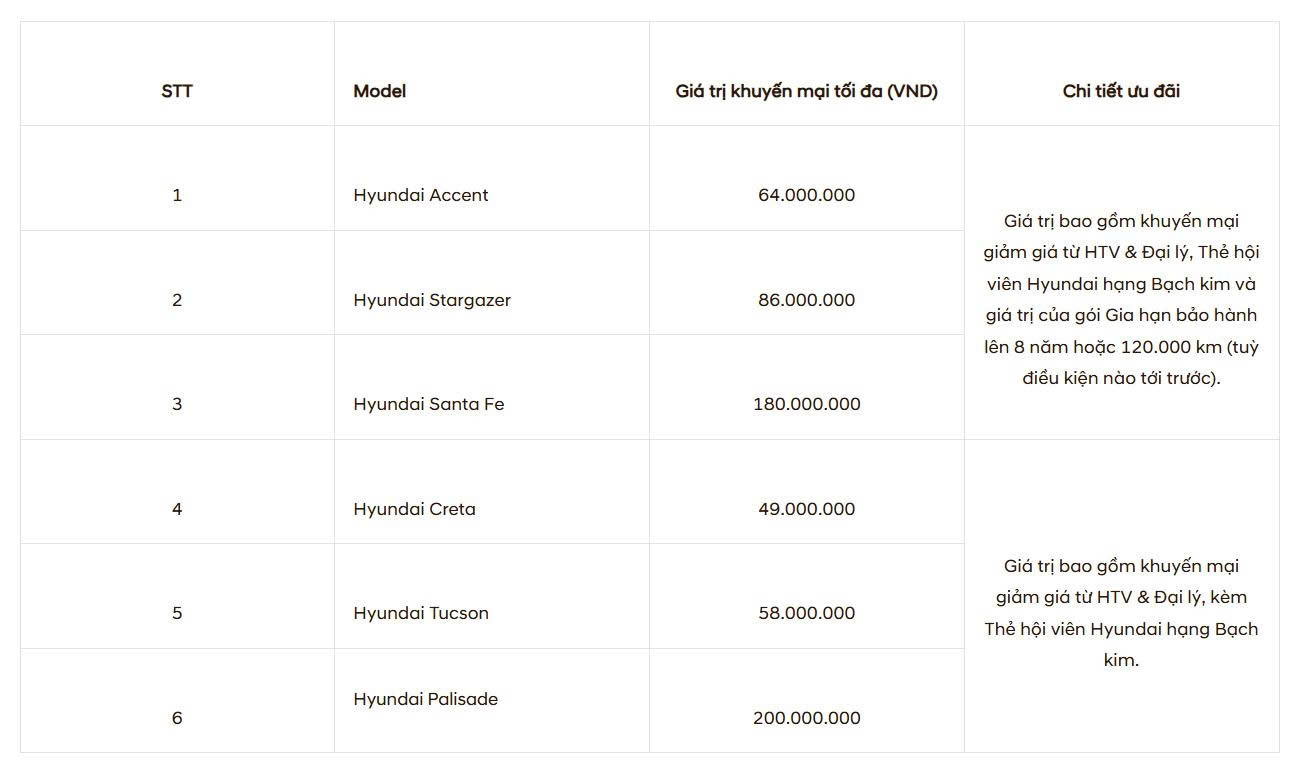Image resolution: width=1299 pixels, height=769 pixels.
Task: Click the 58.000.000 promotion value
Action: click(806, 613)
